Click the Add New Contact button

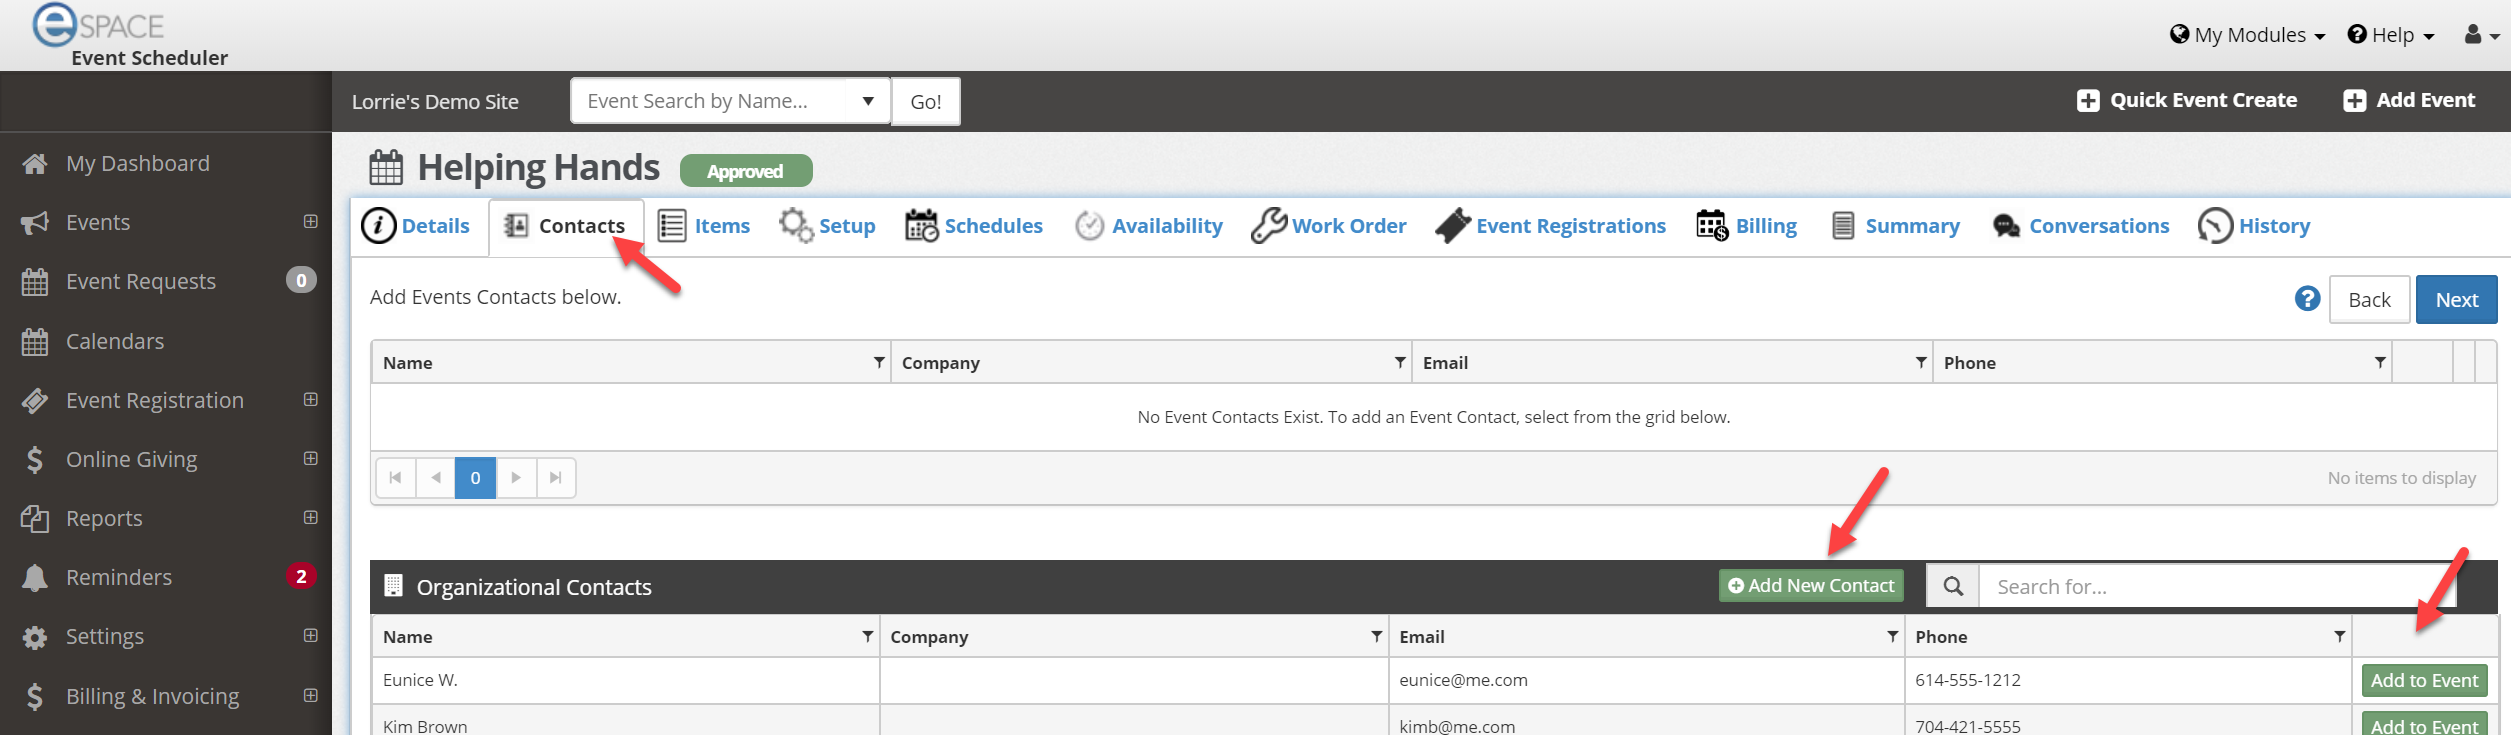[x=1811, y=586]
